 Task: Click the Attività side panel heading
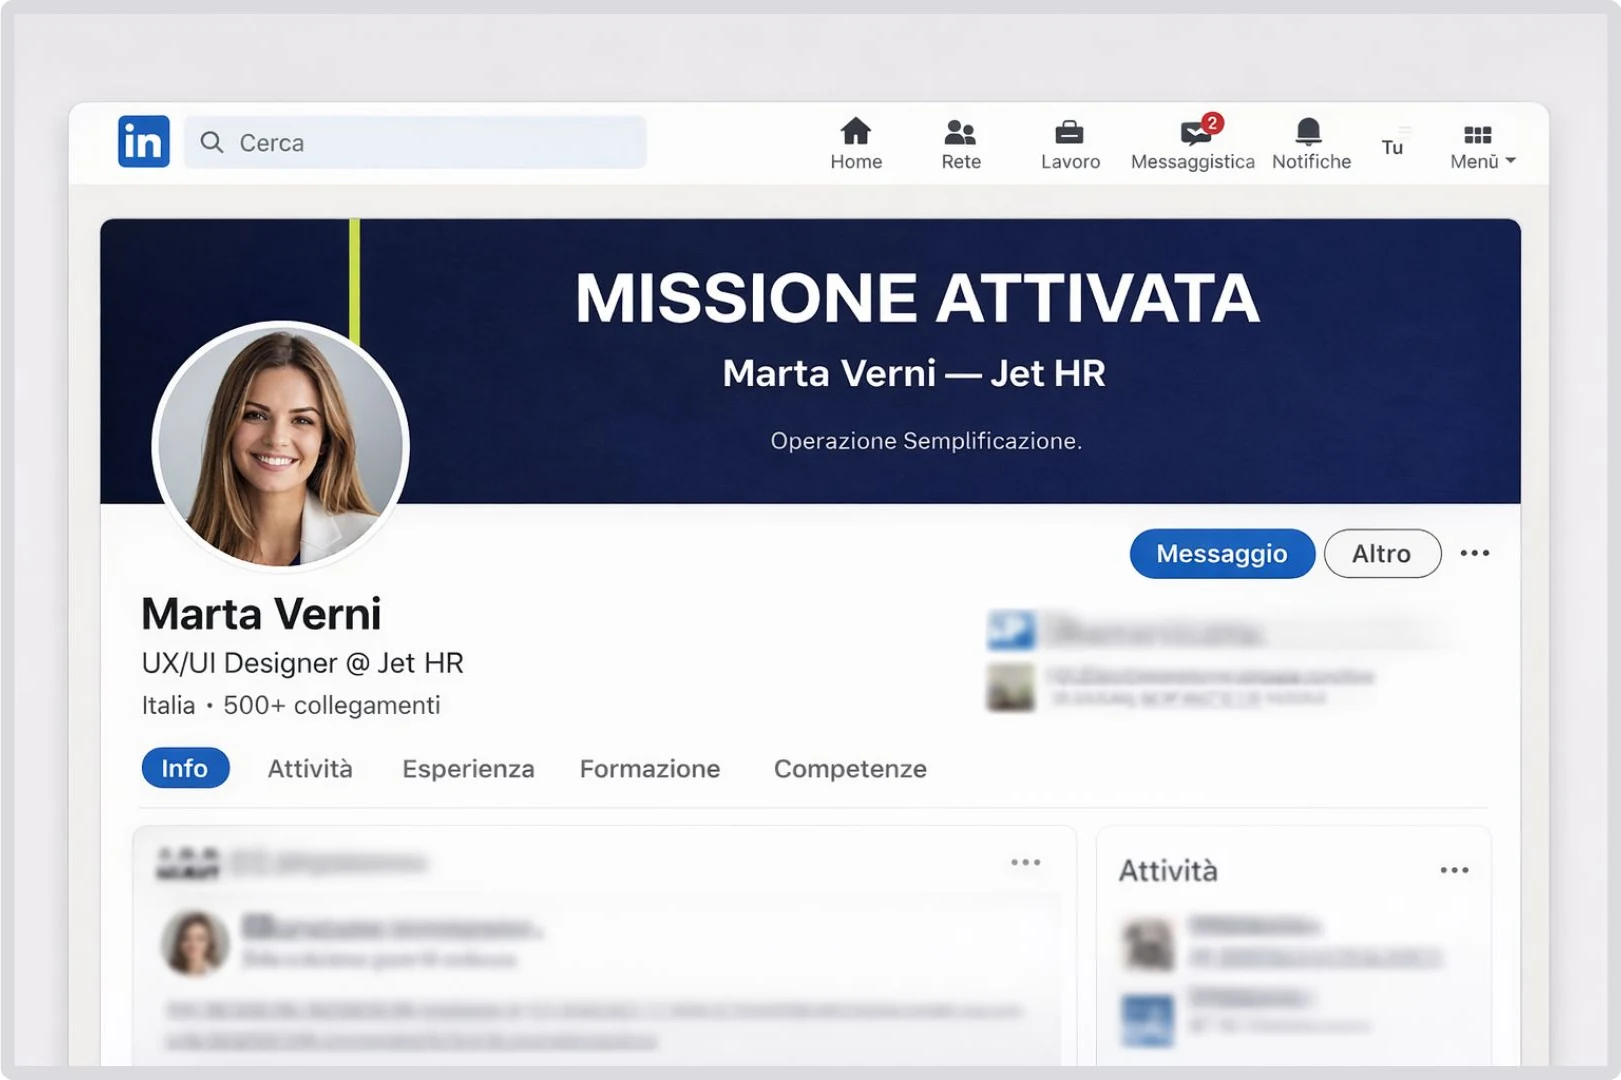[1168, 870]
